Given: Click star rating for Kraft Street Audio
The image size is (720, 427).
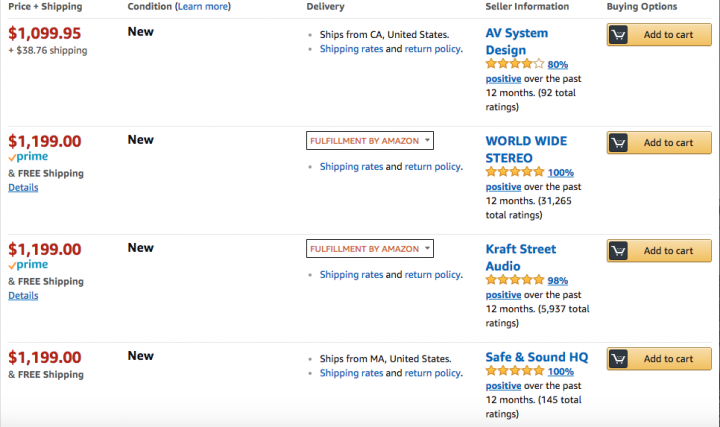Looking at the screenshot, I should pos(515,280).
